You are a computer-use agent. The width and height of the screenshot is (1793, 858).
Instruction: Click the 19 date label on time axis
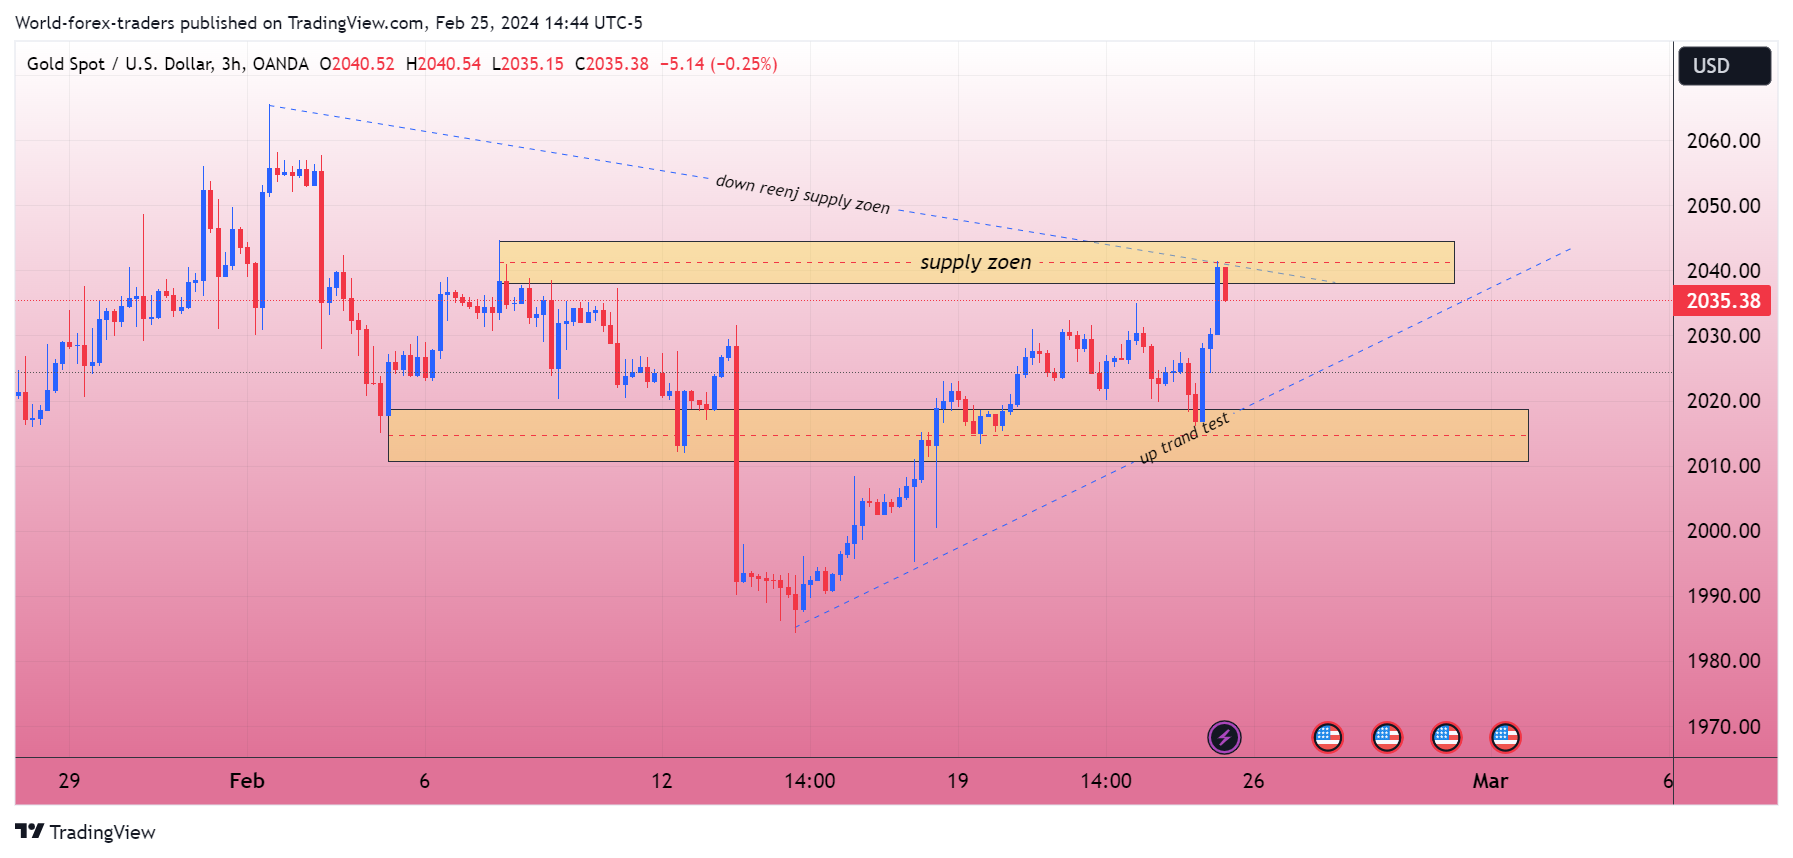point(958,781)
